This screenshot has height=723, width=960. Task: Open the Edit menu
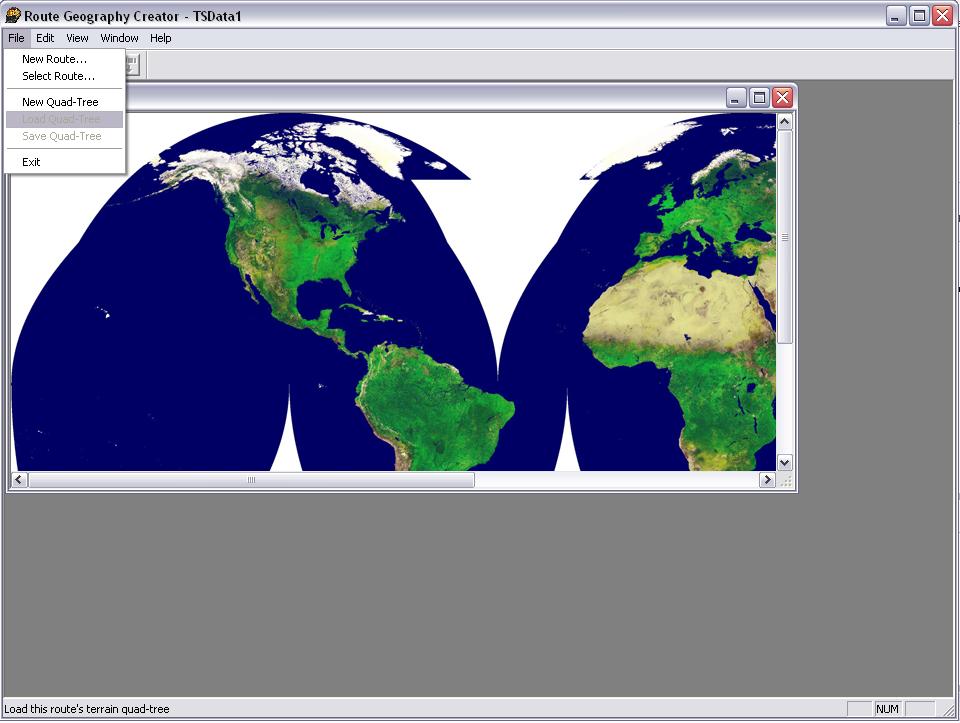pos(45,38)
